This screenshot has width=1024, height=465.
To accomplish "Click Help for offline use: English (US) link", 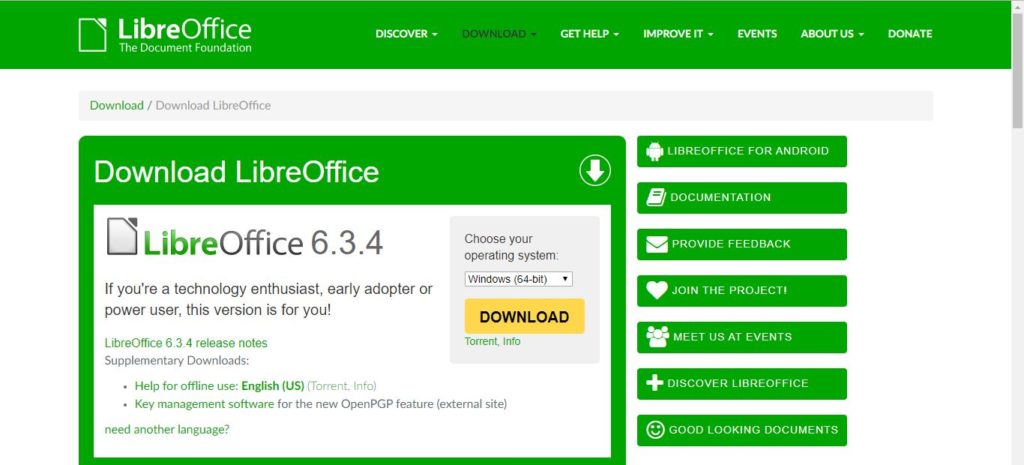I will 219,386.
